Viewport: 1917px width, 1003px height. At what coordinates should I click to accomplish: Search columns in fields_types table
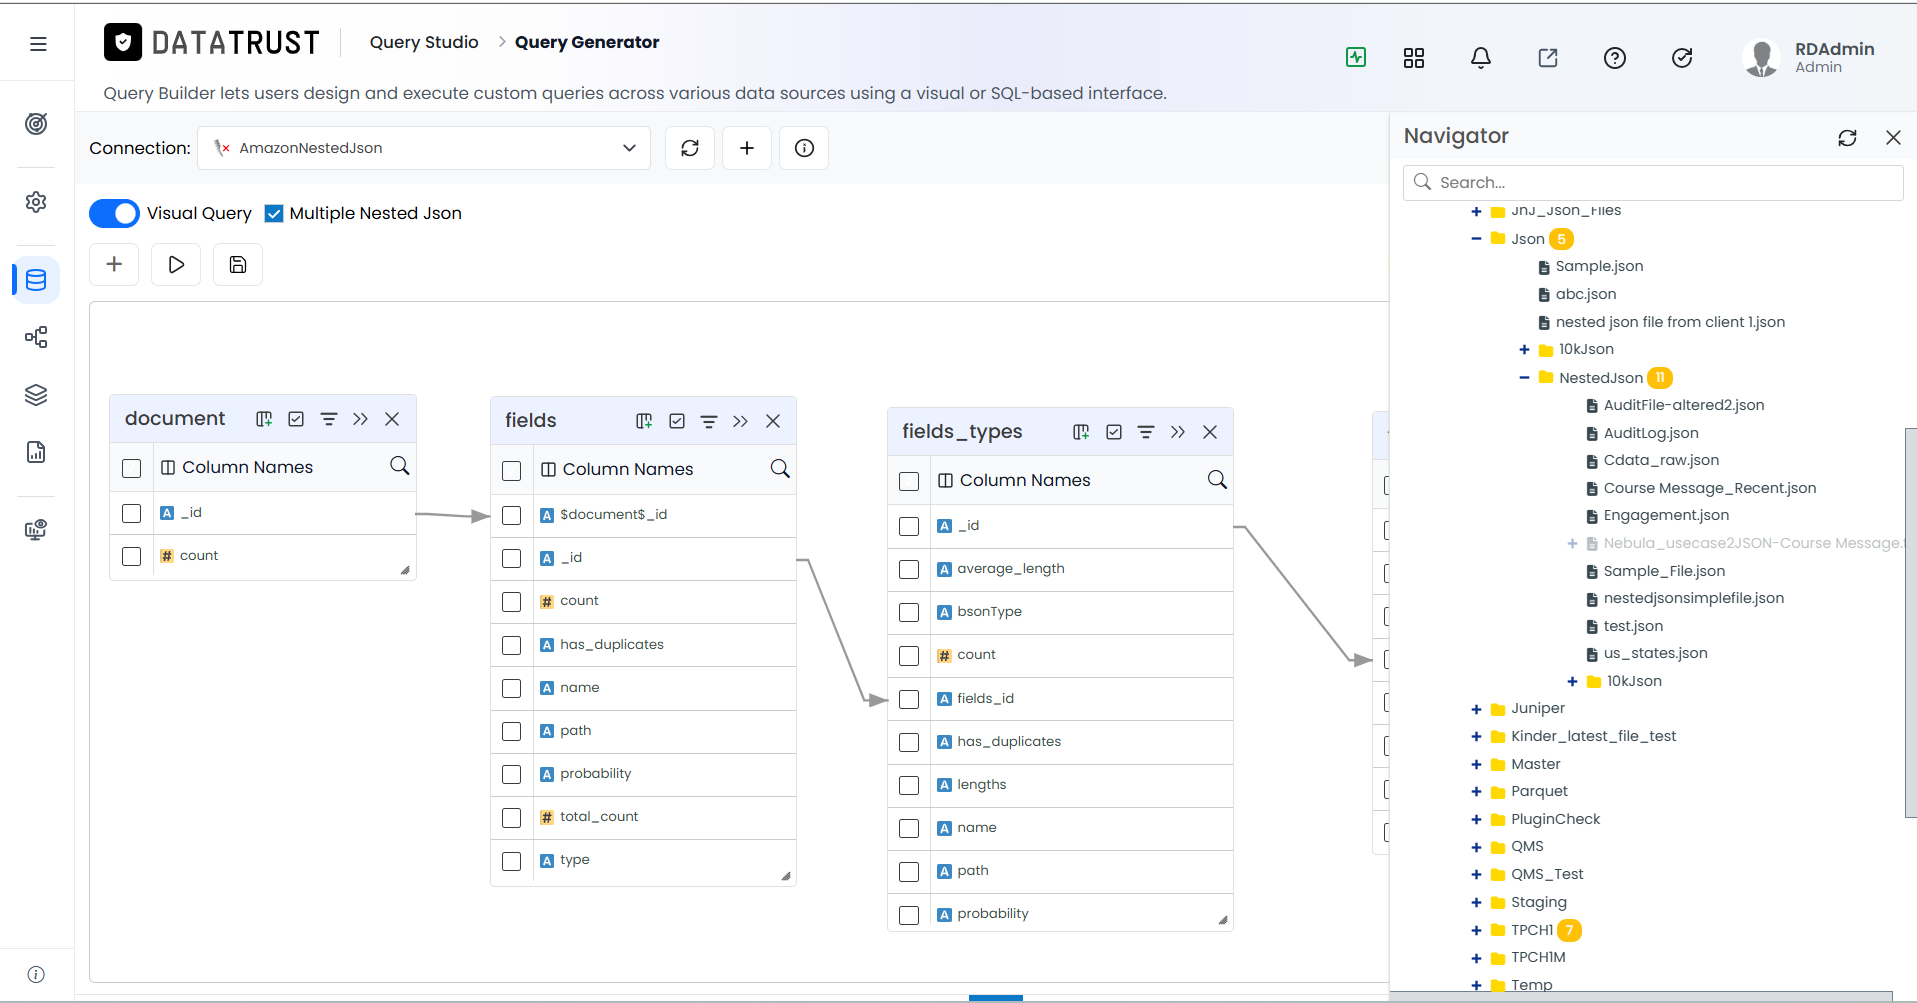point(1217,480)
